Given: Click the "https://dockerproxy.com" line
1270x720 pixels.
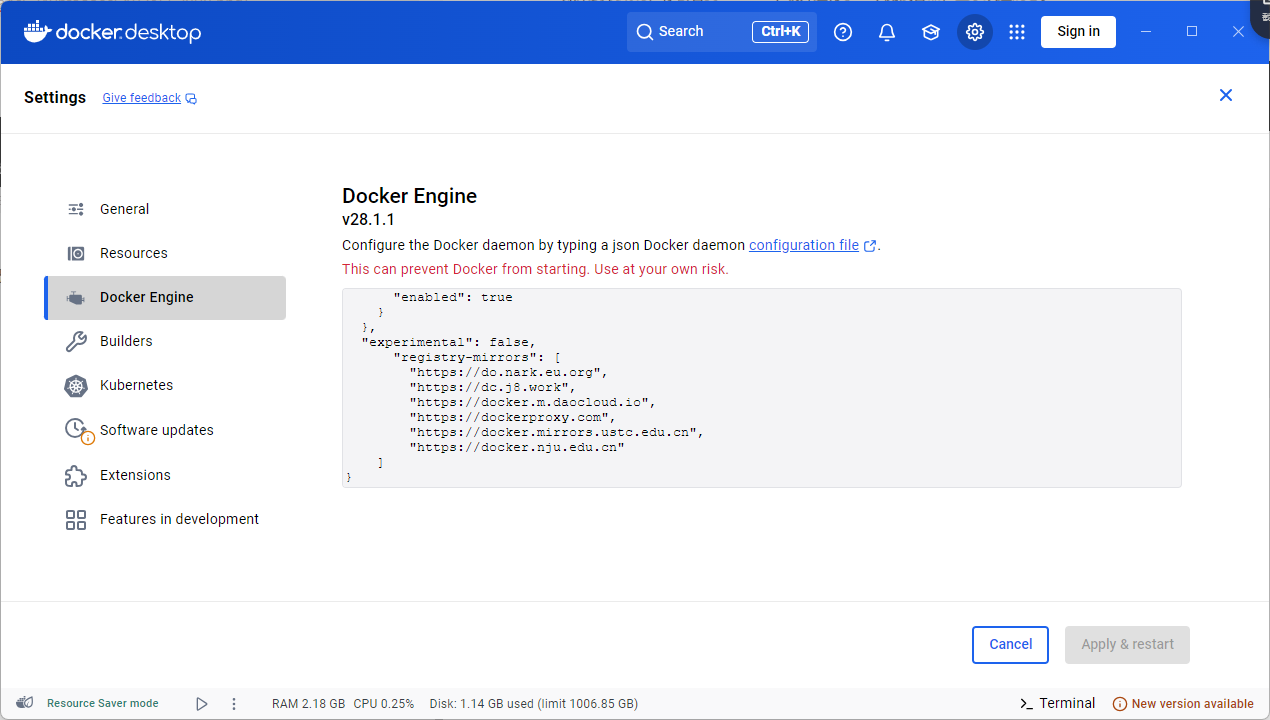Looking at the screenshot, I should click(512, 417).
